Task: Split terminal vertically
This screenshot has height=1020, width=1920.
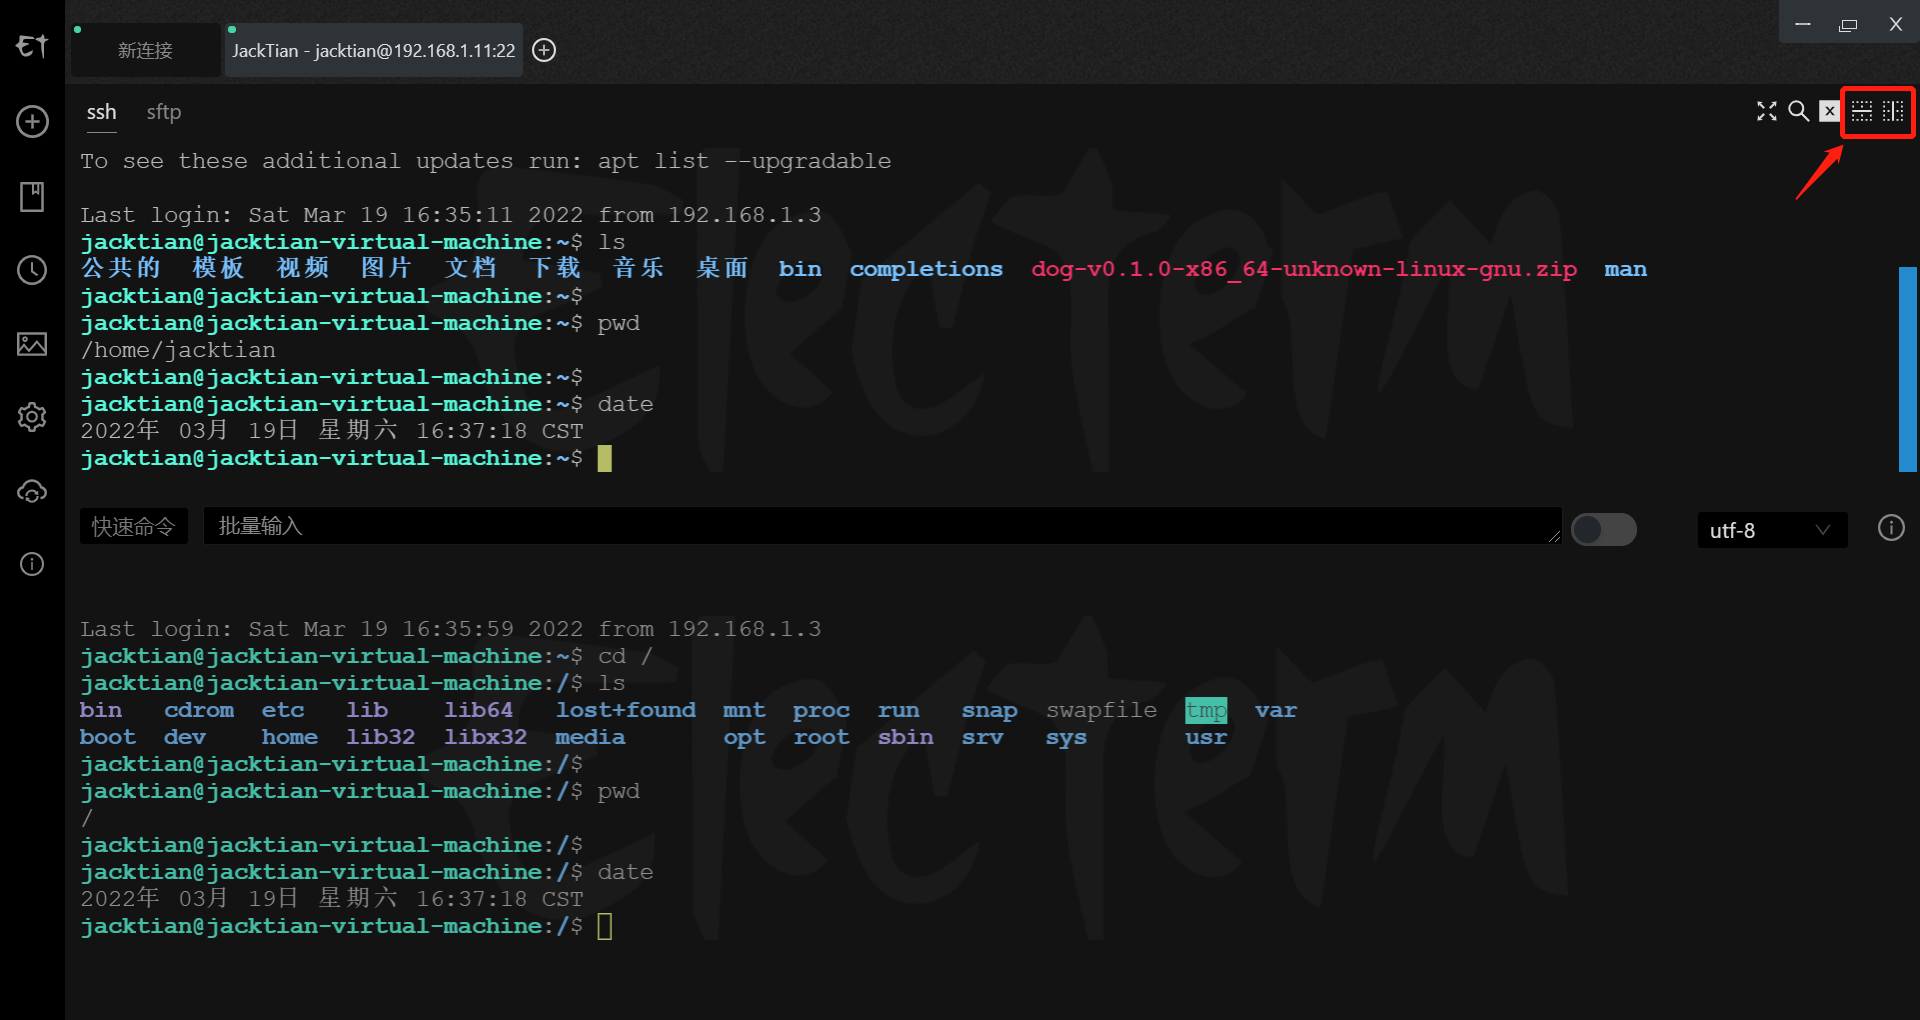Action: click(x=1893, y=111)
